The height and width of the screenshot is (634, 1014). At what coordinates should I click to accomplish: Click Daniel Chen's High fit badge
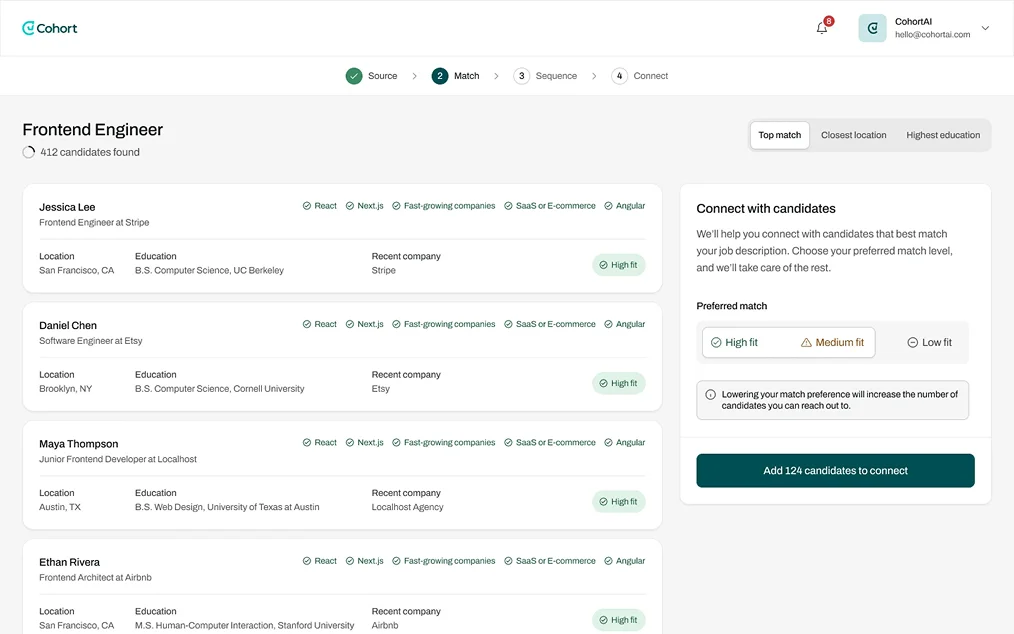[x=618, y=383]
